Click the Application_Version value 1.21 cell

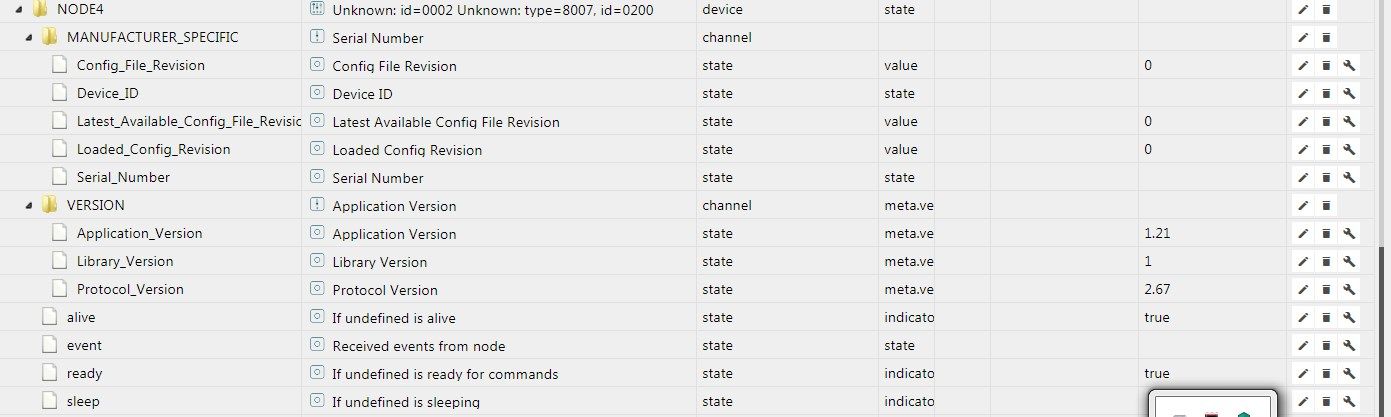coord(1157,234)
